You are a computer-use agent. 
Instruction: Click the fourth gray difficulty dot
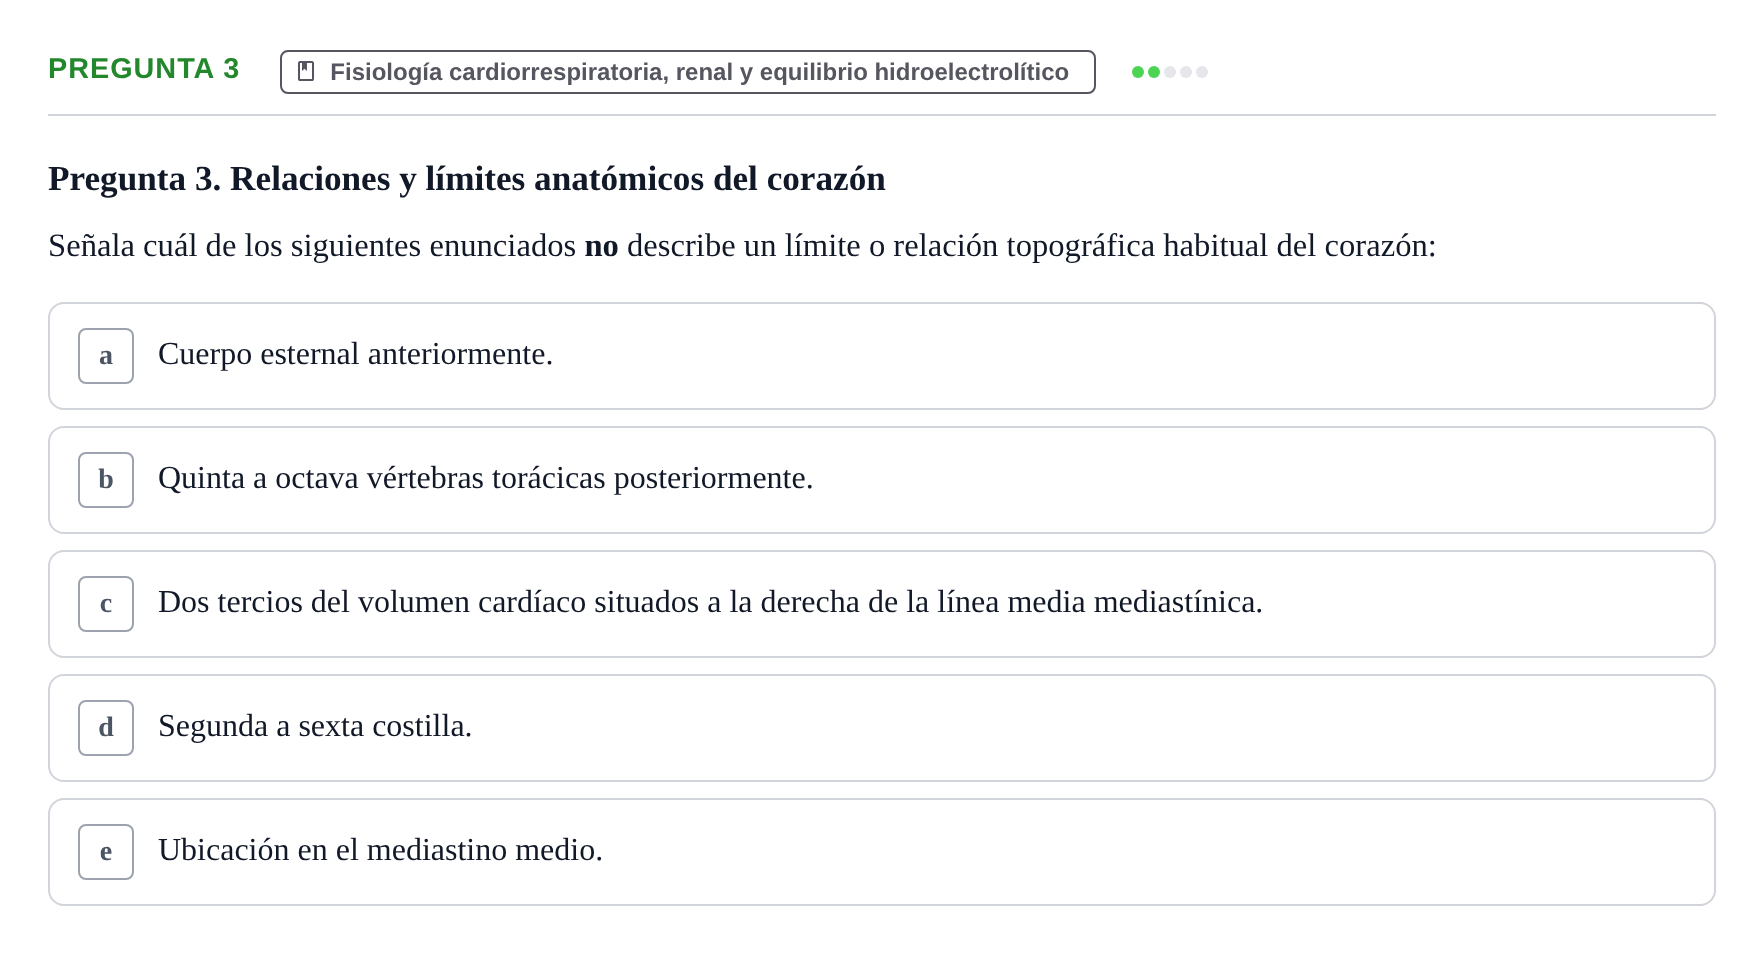[x=1186, y=72]
